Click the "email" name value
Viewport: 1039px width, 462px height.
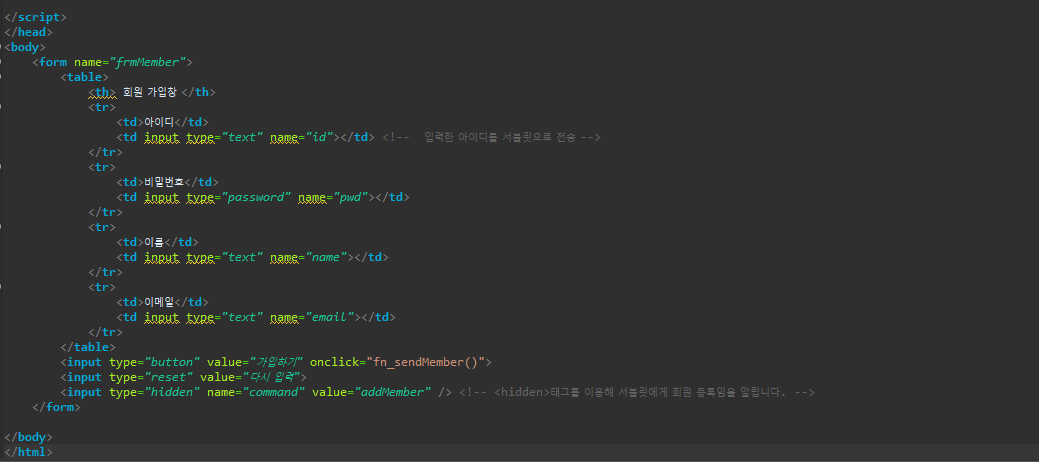[x=329, y=318]
